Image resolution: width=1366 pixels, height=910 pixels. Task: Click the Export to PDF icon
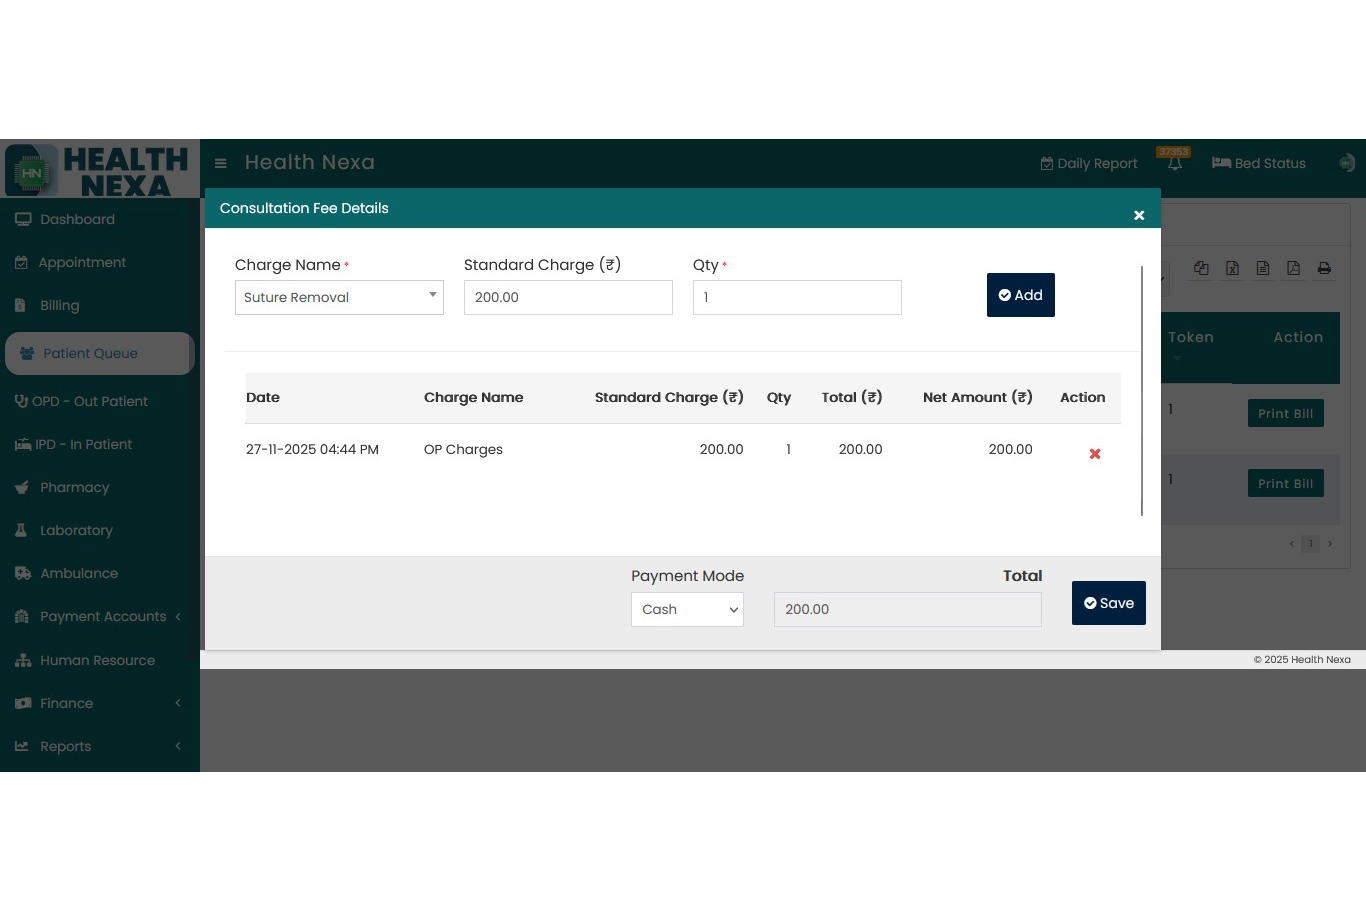1293,268
